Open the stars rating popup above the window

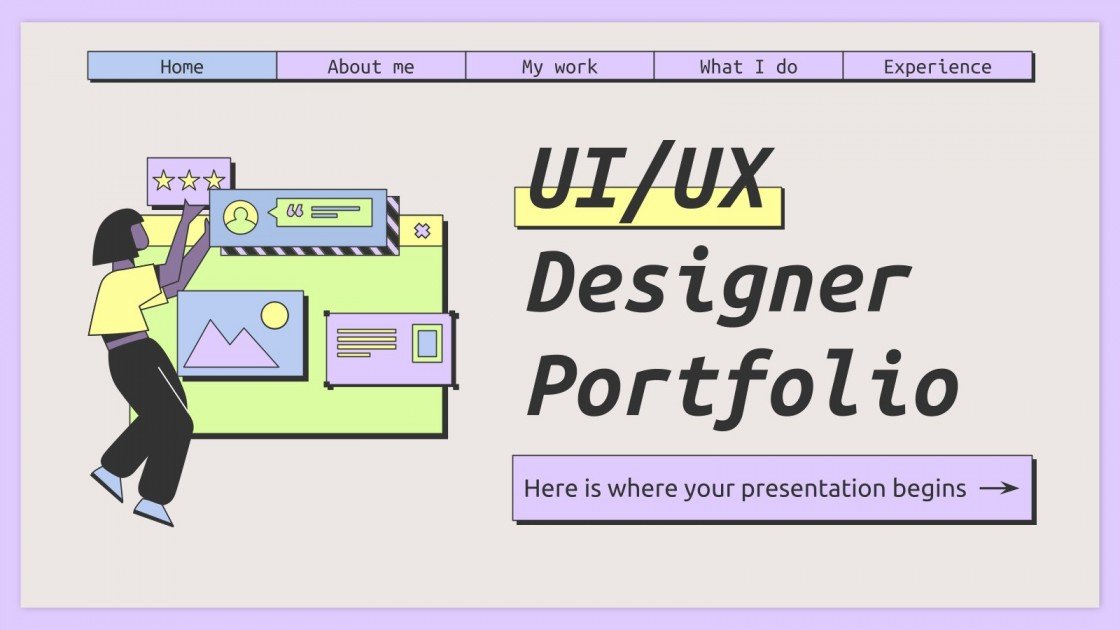click(x=188, y=181)
